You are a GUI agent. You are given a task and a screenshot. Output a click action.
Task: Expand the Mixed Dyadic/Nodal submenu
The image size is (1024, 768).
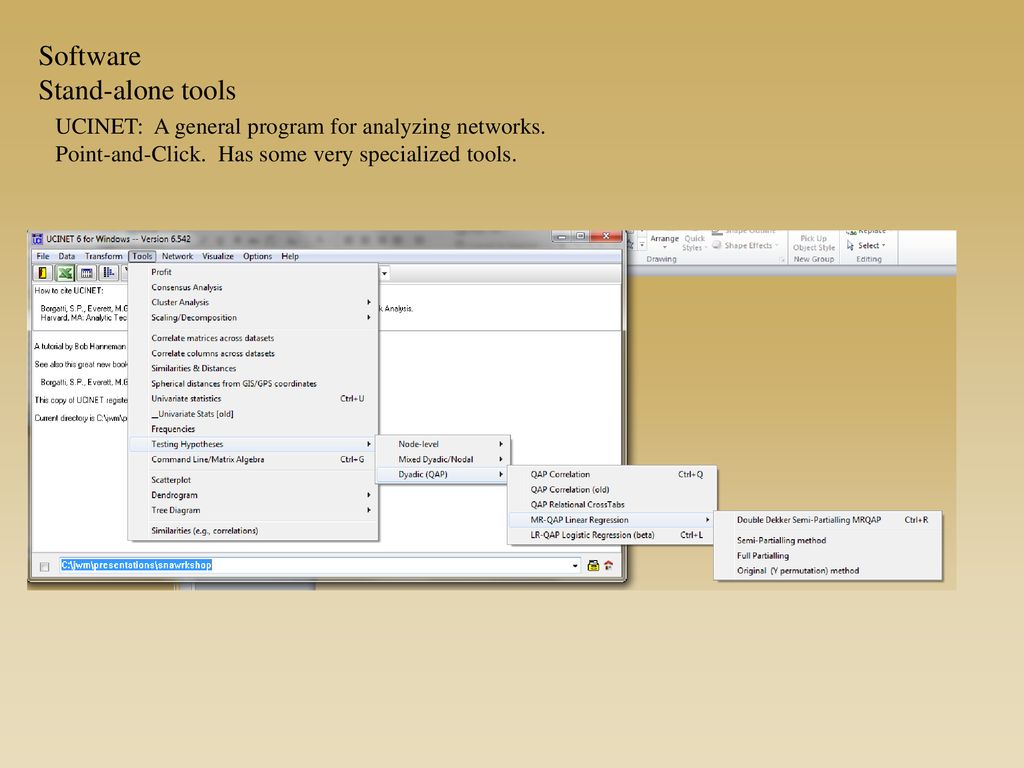click(501, 459)
